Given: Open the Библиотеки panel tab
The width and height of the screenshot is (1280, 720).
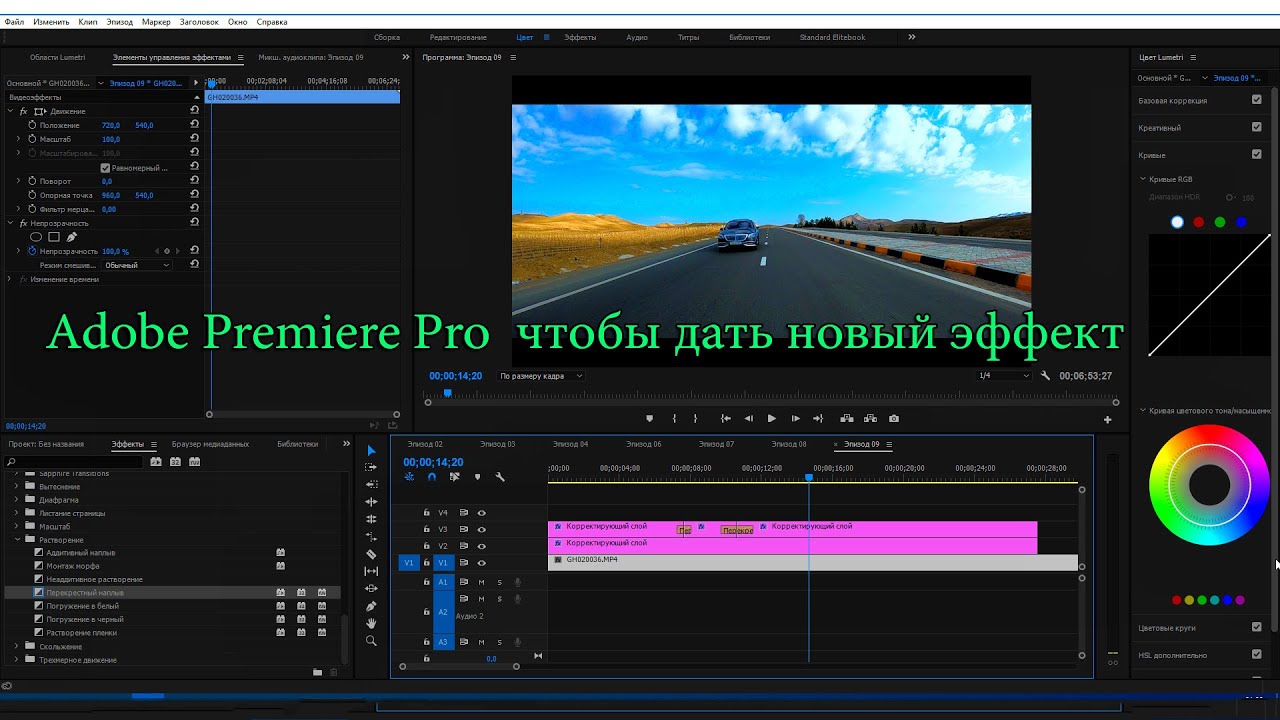Looking at the screenshot, I should pos(298,444).
